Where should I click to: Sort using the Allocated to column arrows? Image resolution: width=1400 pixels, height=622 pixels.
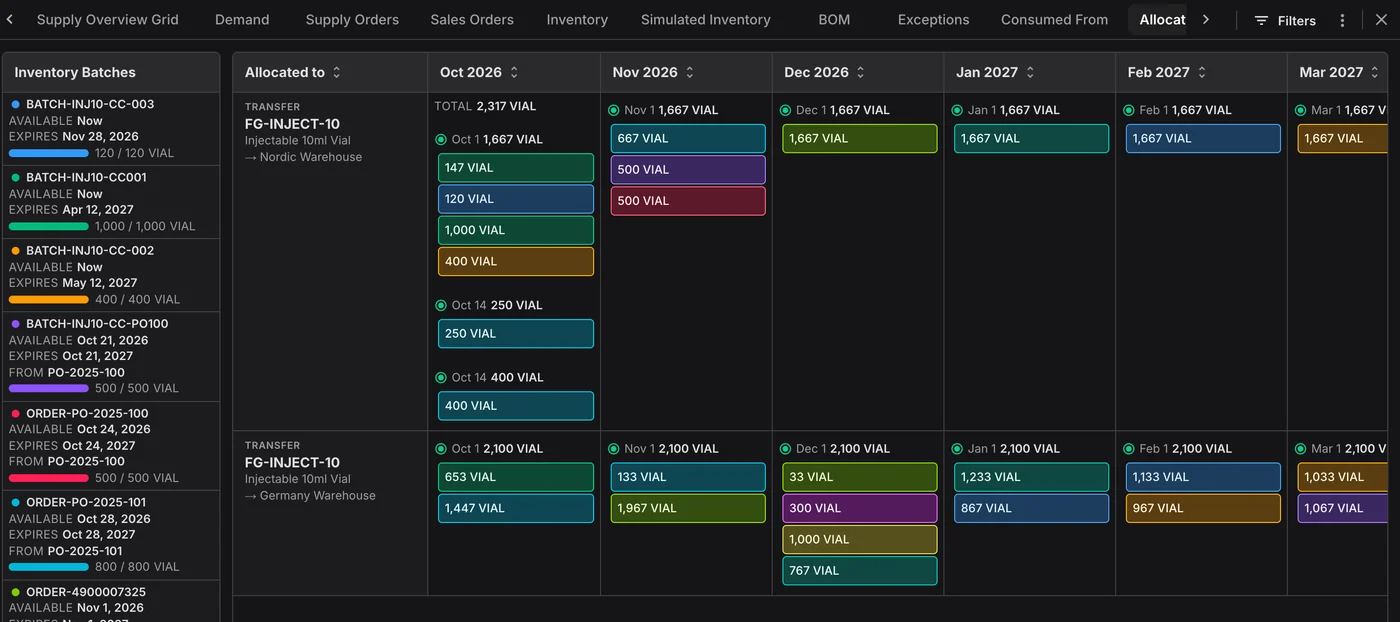click(337, 73)
